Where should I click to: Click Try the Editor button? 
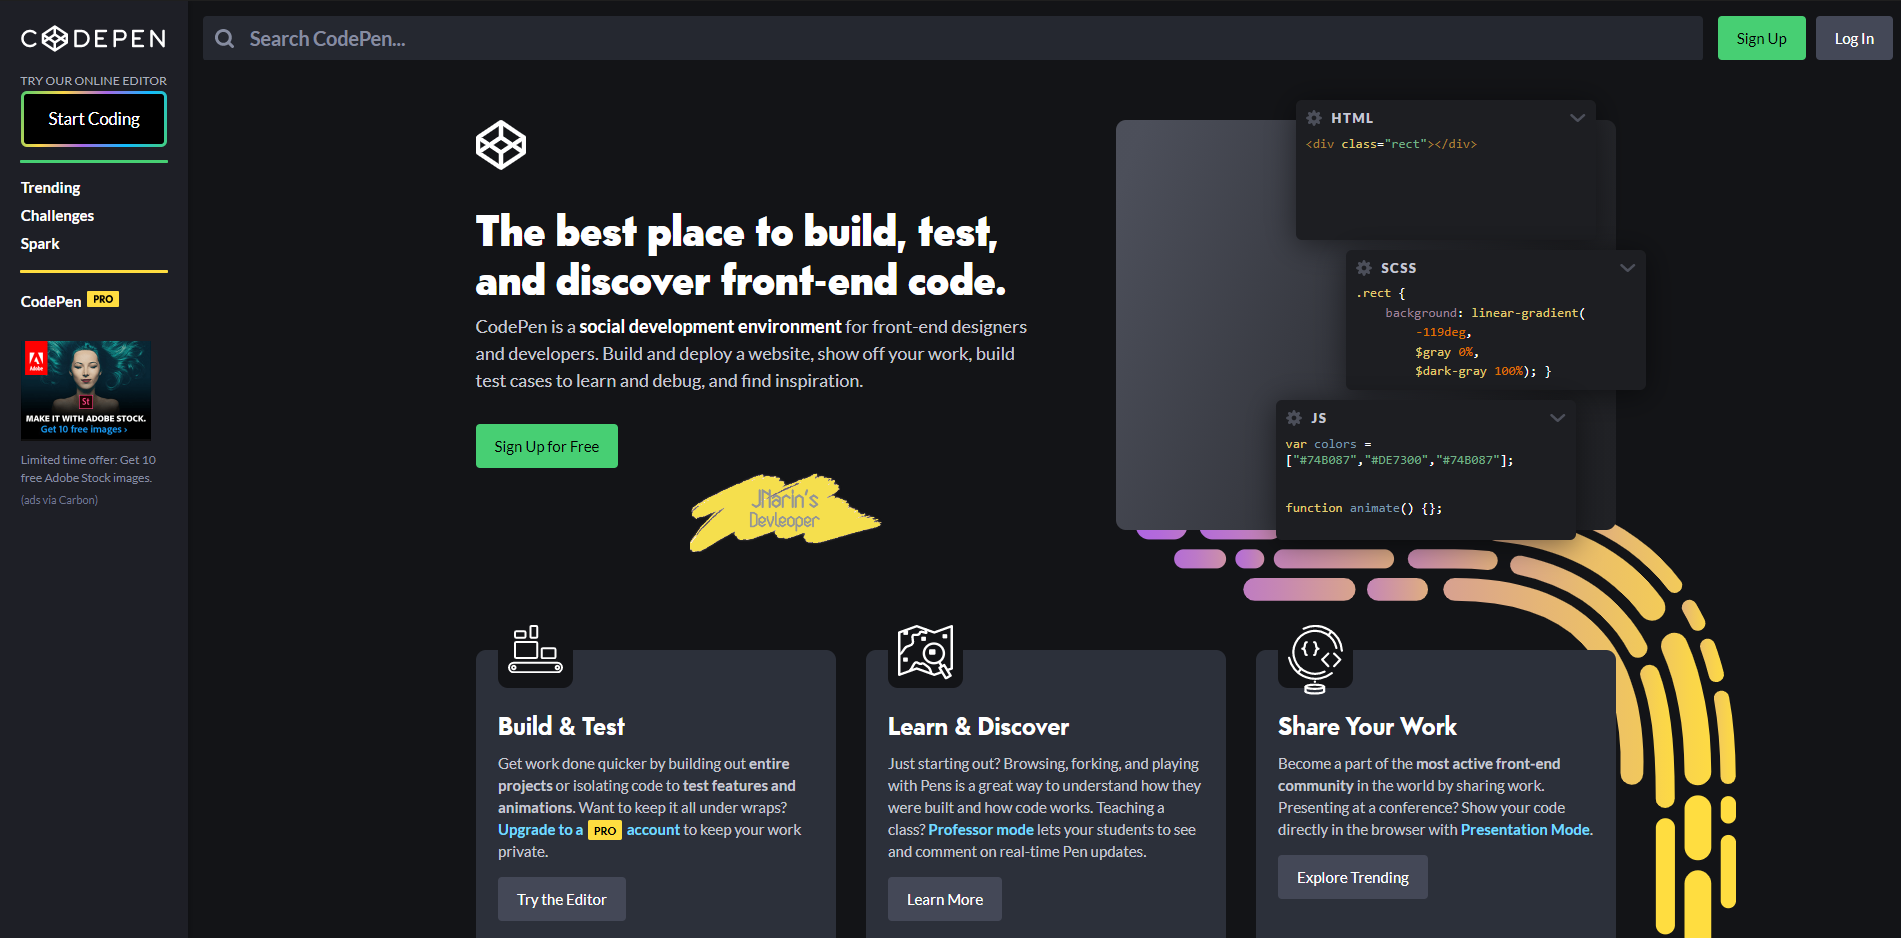click(562, 899)
